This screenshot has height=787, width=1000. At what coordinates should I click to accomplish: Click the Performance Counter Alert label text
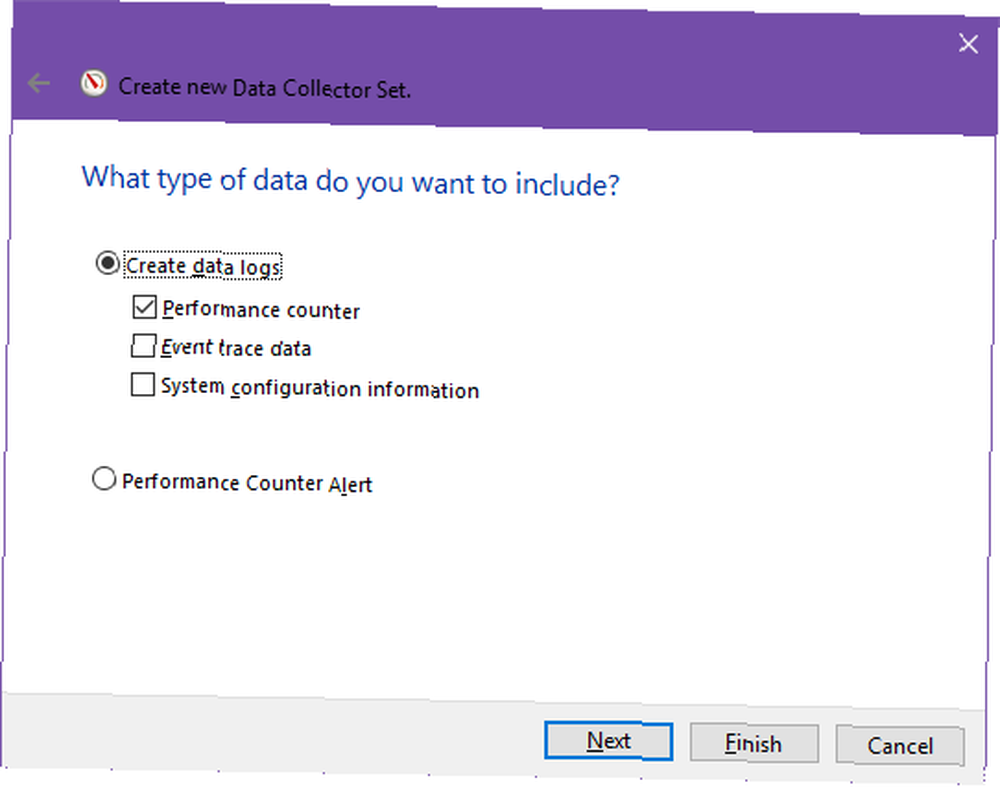247,483
